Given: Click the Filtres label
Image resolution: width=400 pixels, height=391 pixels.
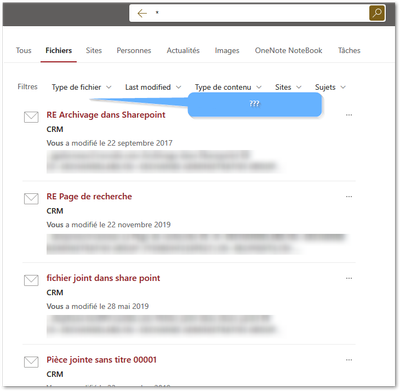Looking at the screenshot, I should click(27, 87).
